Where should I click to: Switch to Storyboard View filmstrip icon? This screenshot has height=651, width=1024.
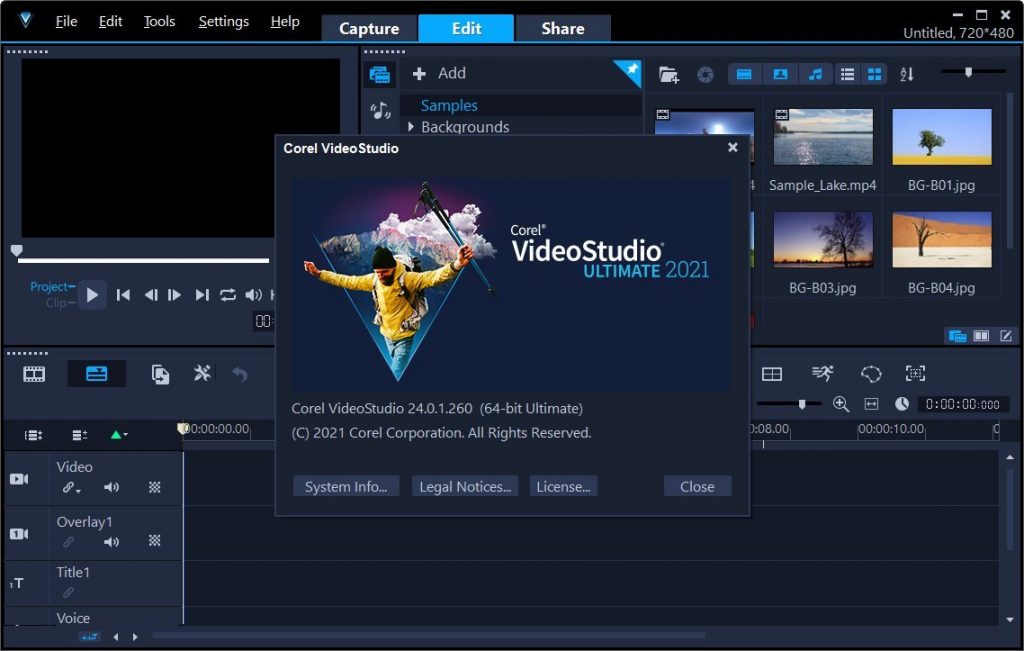click(x=35, y=374)
